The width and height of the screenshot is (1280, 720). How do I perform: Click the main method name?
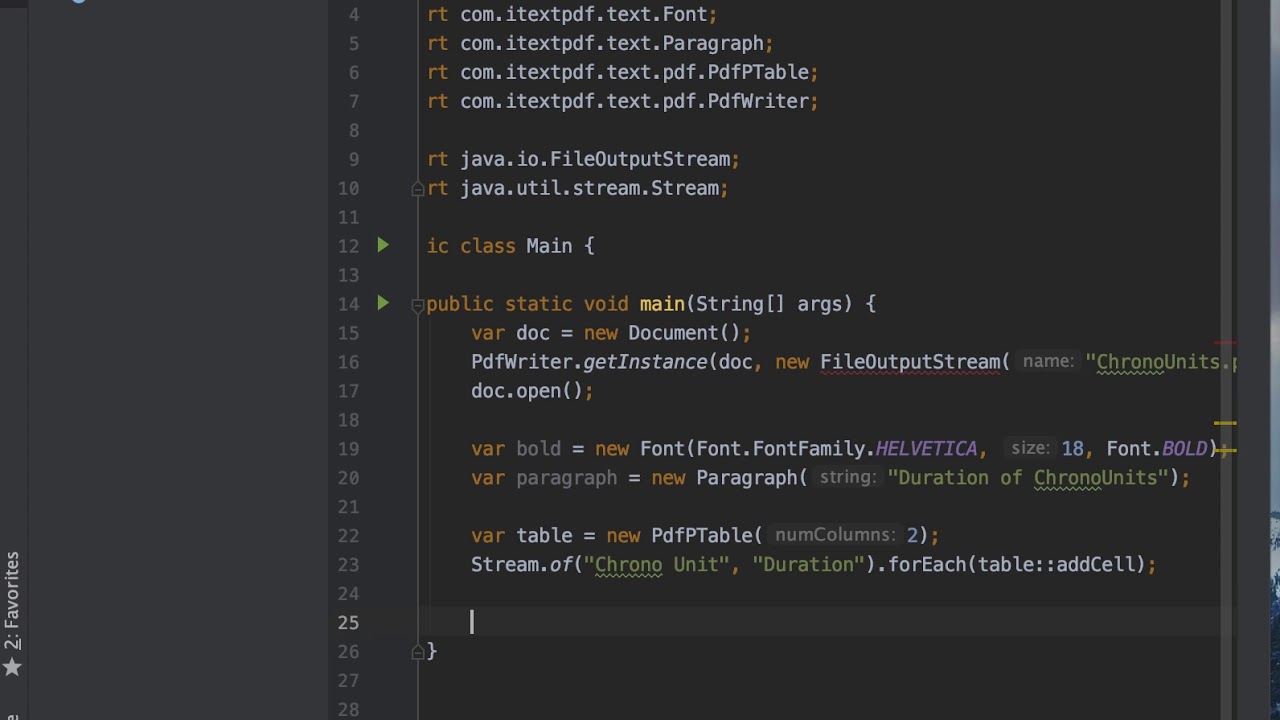click(662, 304)
